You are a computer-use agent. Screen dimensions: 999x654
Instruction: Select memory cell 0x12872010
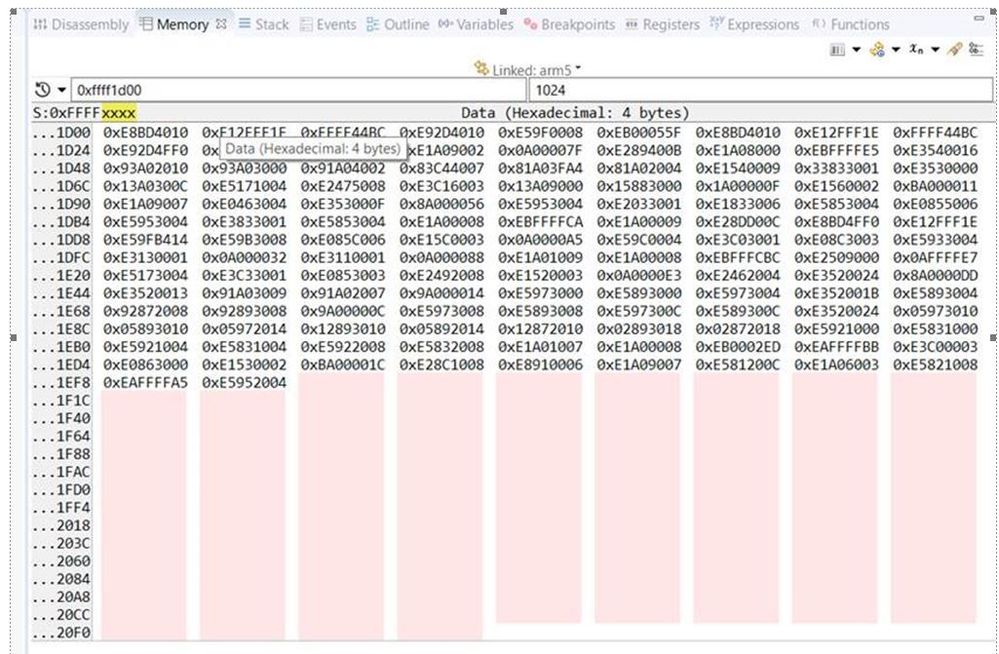pos(540,329)
